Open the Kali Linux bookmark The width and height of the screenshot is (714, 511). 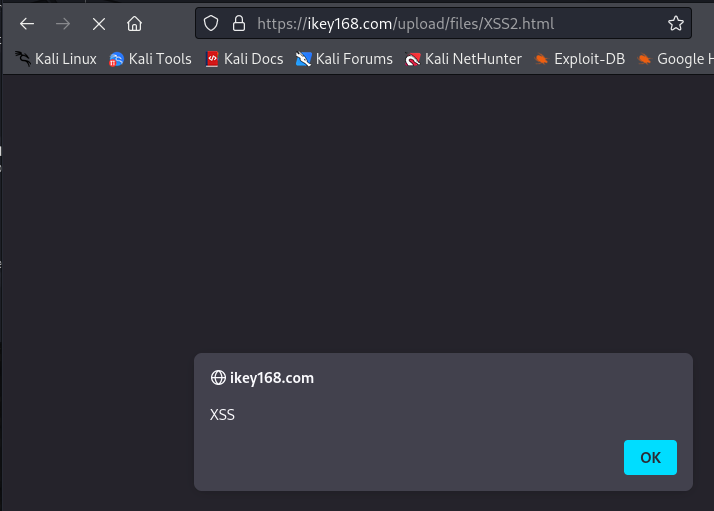coord(56,59)
